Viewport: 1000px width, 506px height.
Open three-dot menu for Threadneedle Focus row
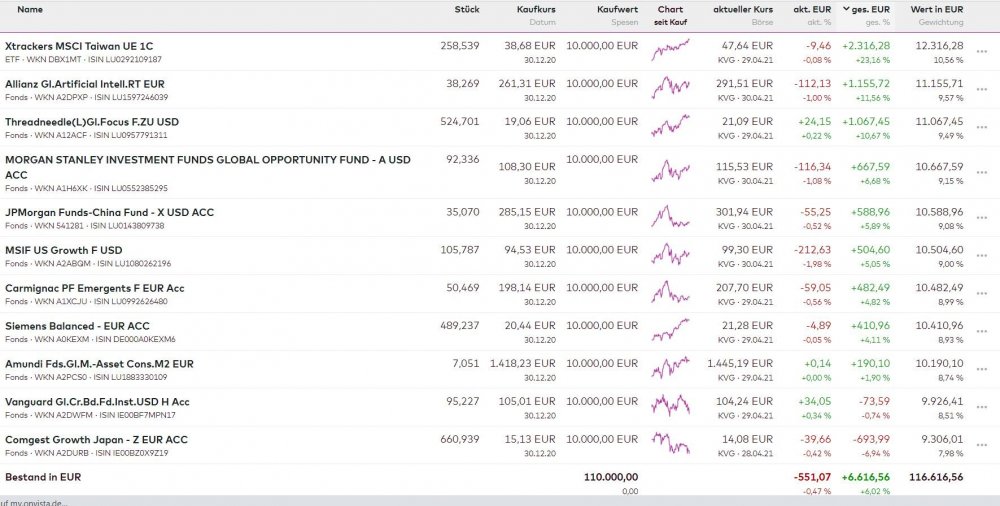(x=981, y=128)
